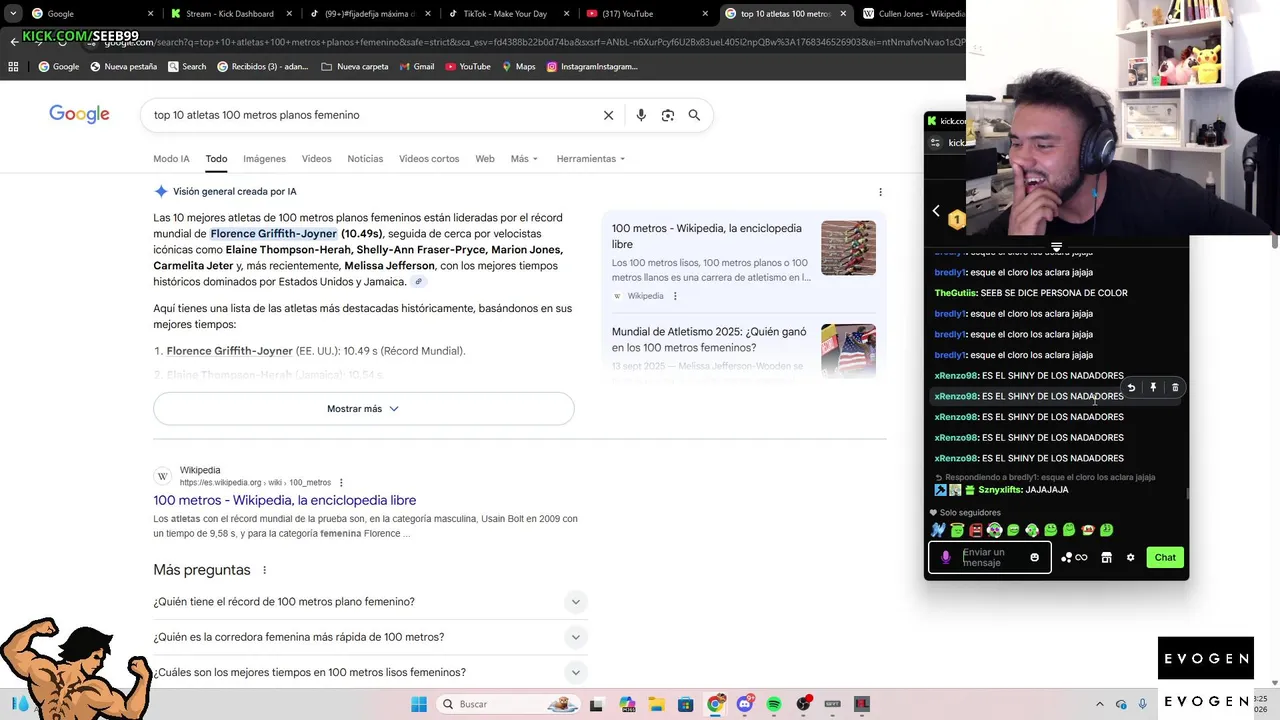The image size is (1280, 720).
Task: Expand question about mejores tiempos lisos femeninos
Action: 369,672
